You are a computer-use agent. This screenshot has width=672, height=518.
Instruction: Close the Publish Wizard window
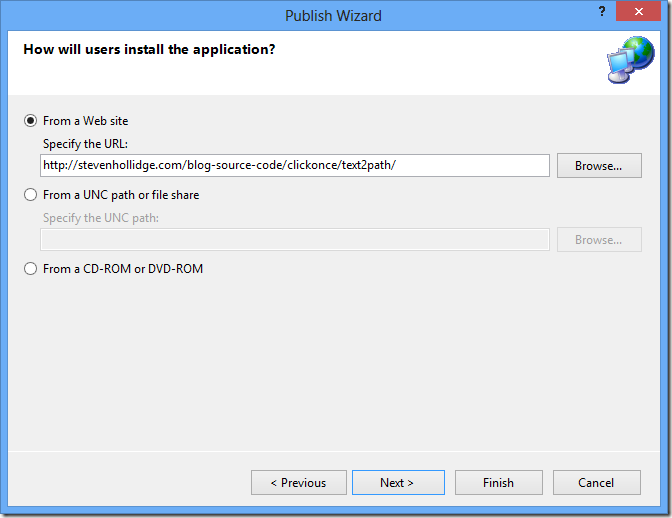click(638, 11)
